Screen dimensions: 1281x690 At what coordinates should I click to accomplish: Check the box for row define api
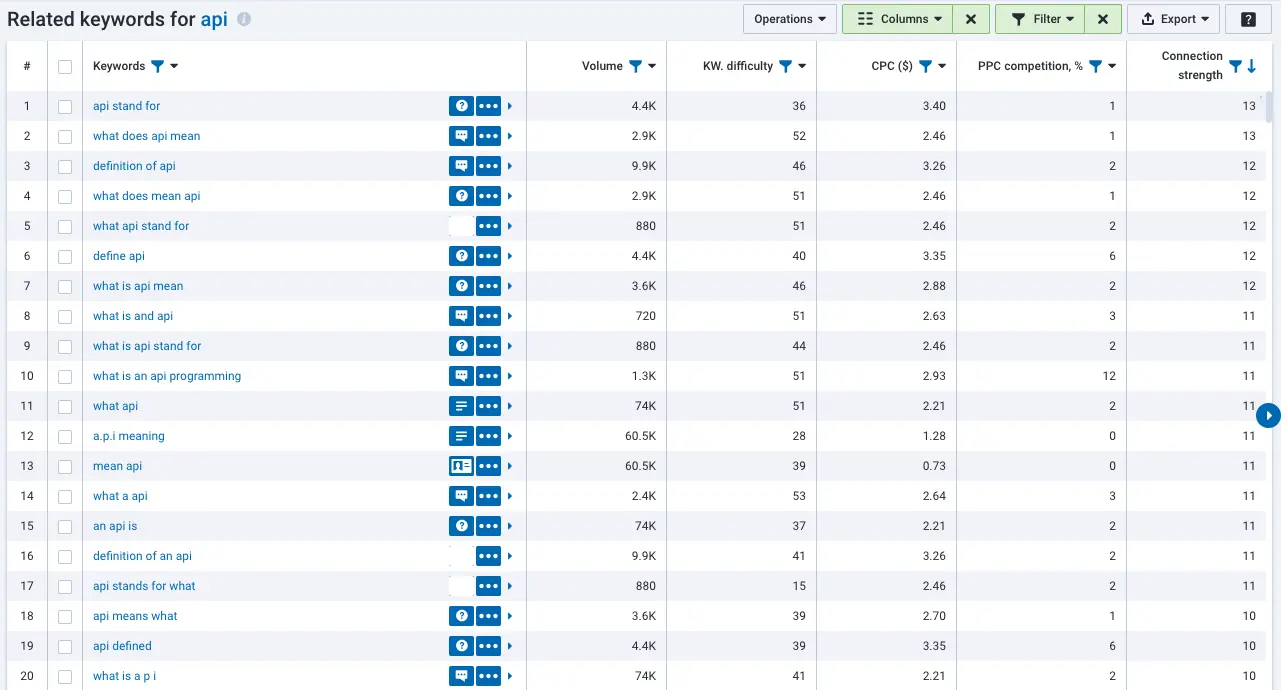pos(65,256)
